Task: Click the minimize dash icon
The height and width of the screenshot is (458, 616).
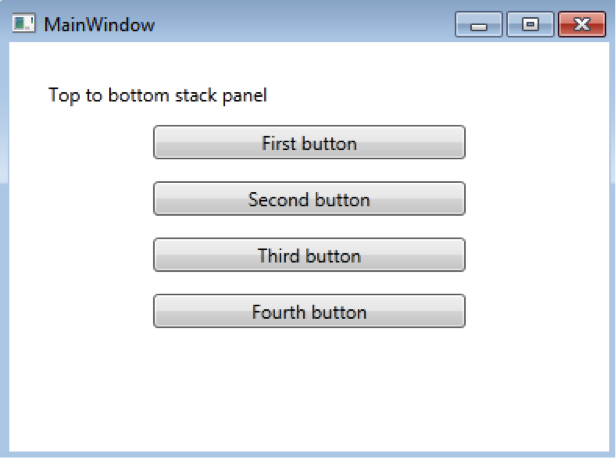Action: tap(478, 24)
